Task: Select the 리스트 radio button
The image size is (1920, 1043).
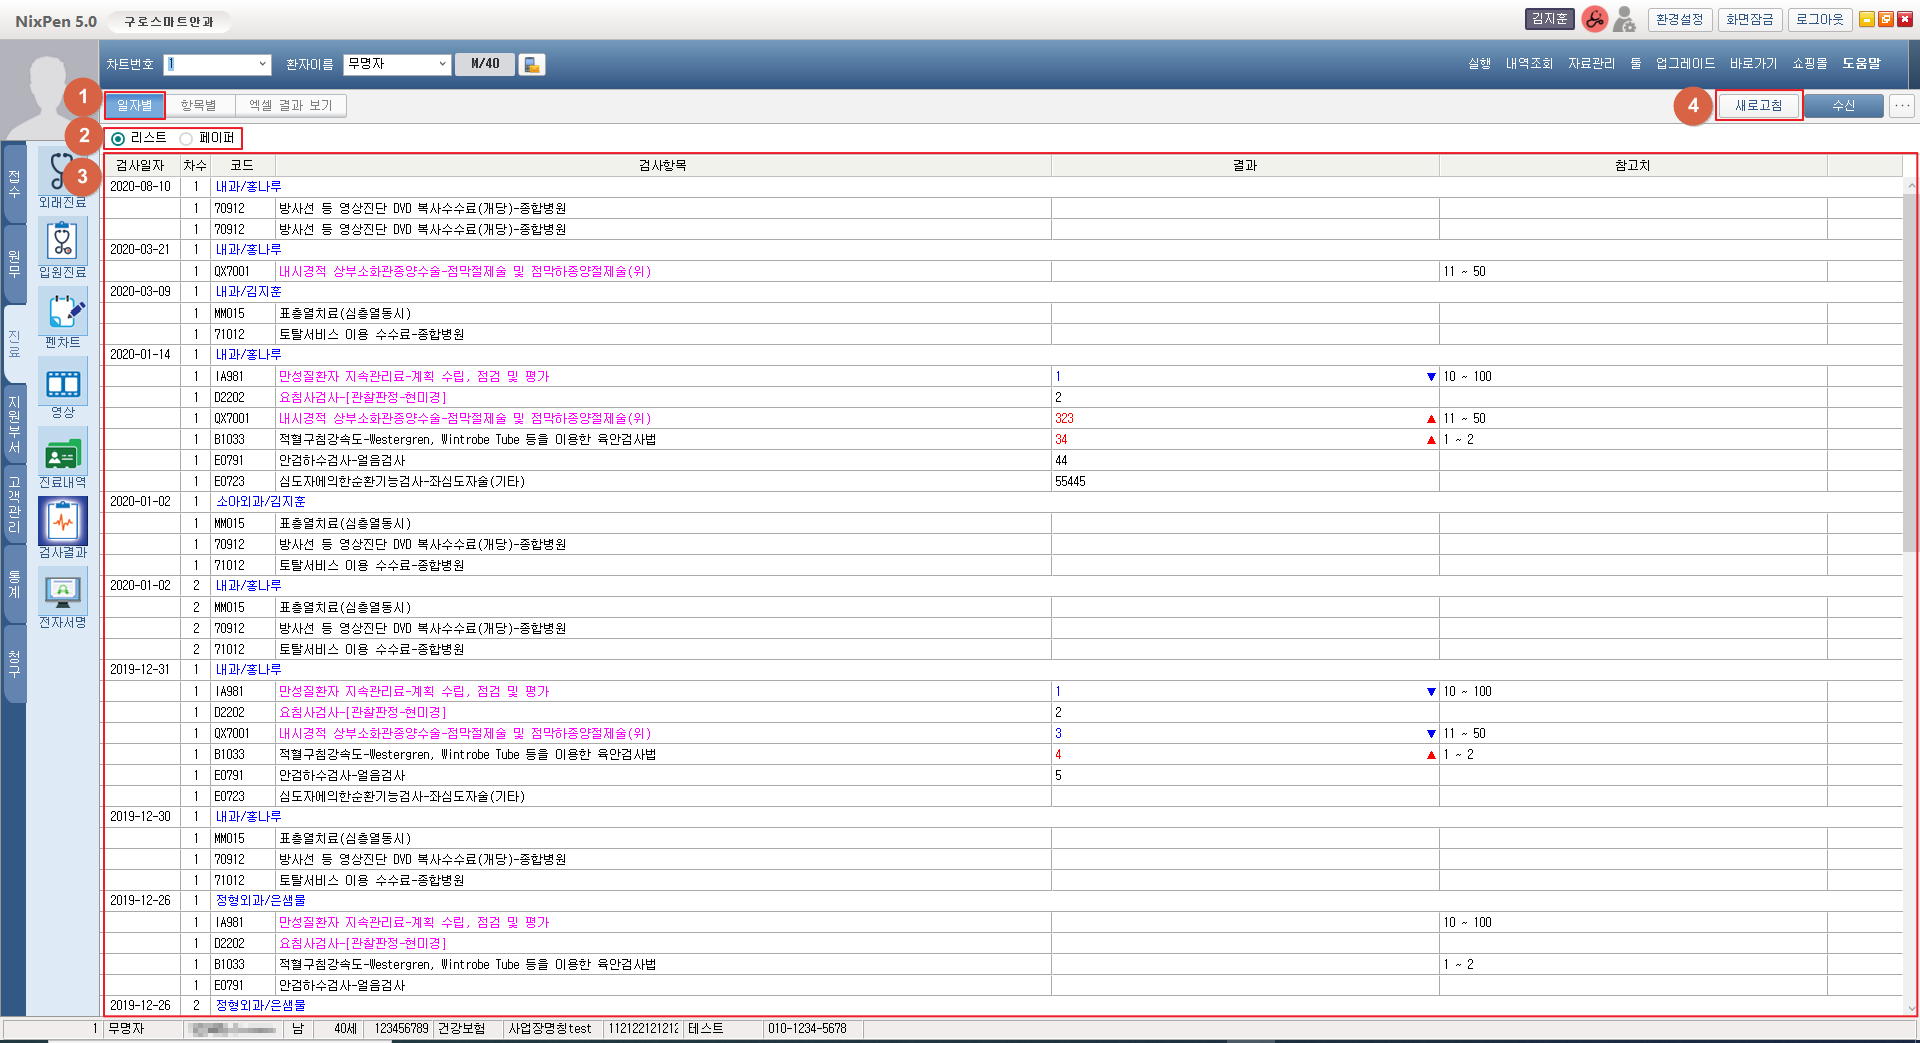Action: pyautogui.click(x=119, y=139)
